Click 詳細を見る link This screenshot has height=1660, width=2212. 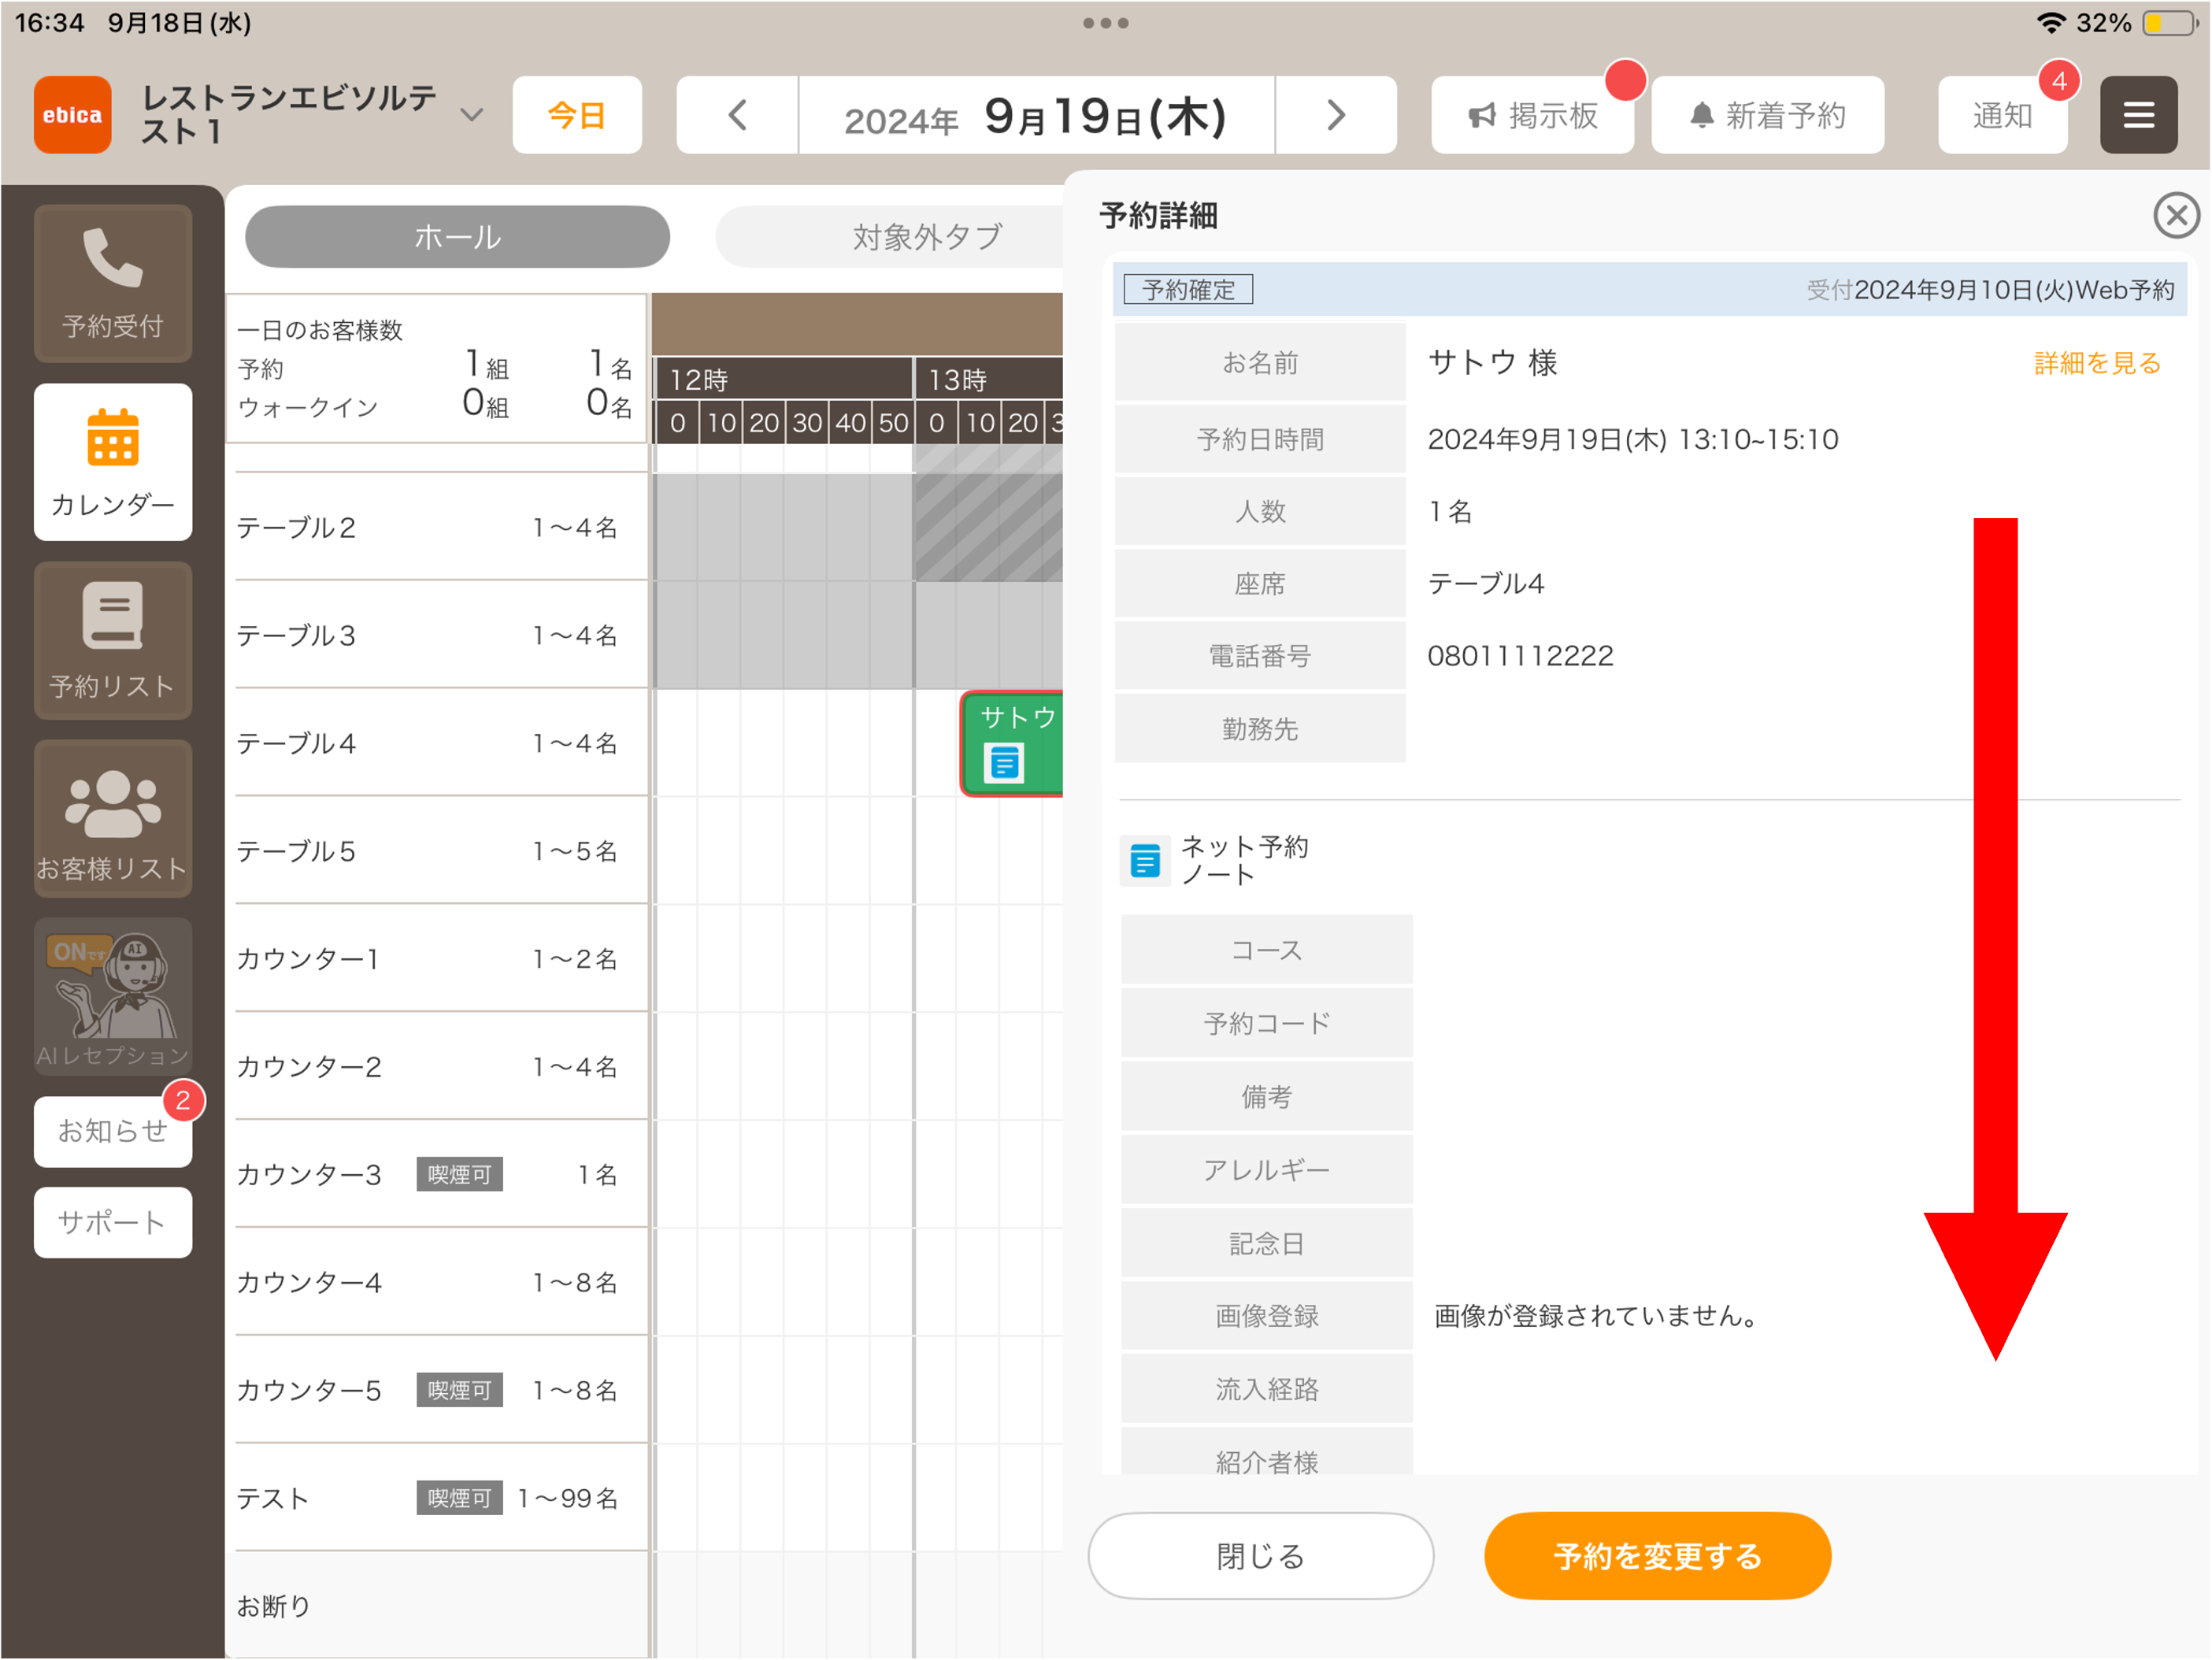[x=2097, y=363]
